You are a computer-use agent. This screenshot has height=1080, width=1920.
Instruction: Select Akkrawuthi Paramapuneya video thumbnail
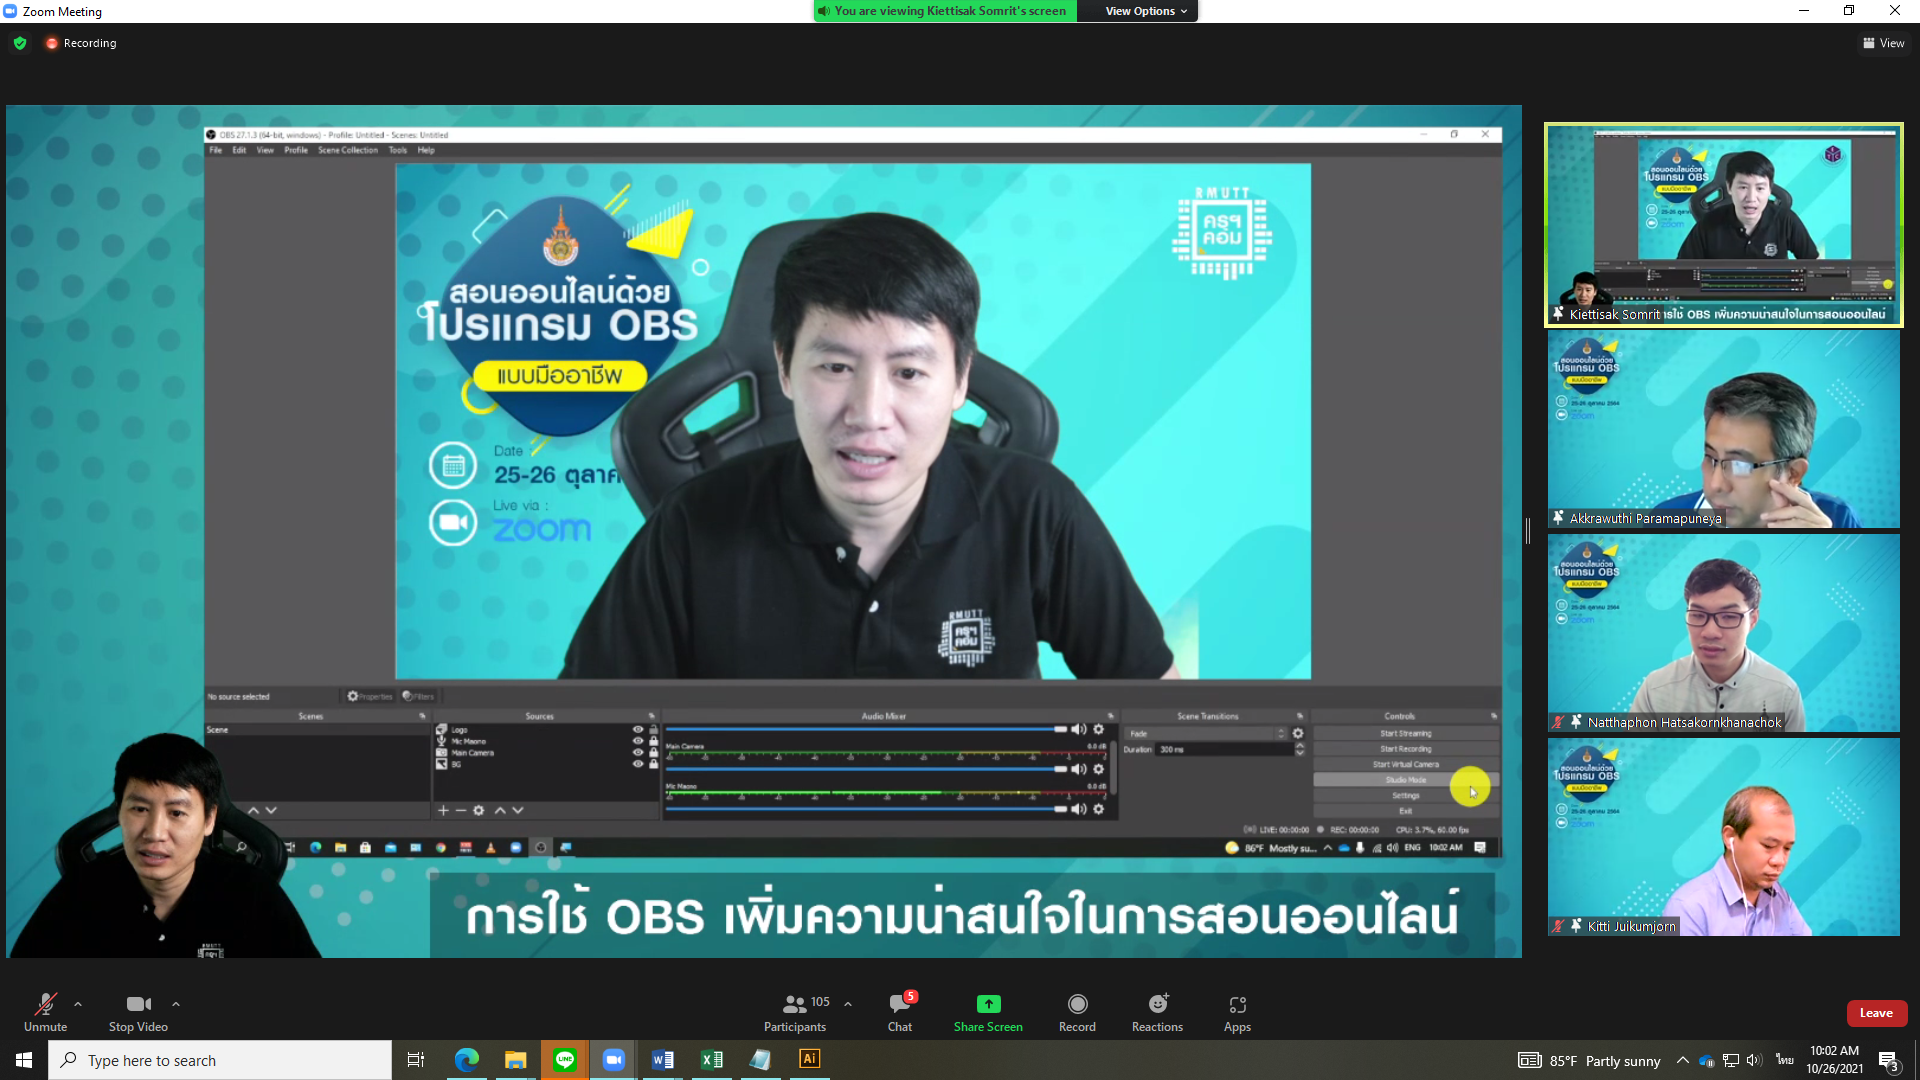click(x=1723, y=429)
